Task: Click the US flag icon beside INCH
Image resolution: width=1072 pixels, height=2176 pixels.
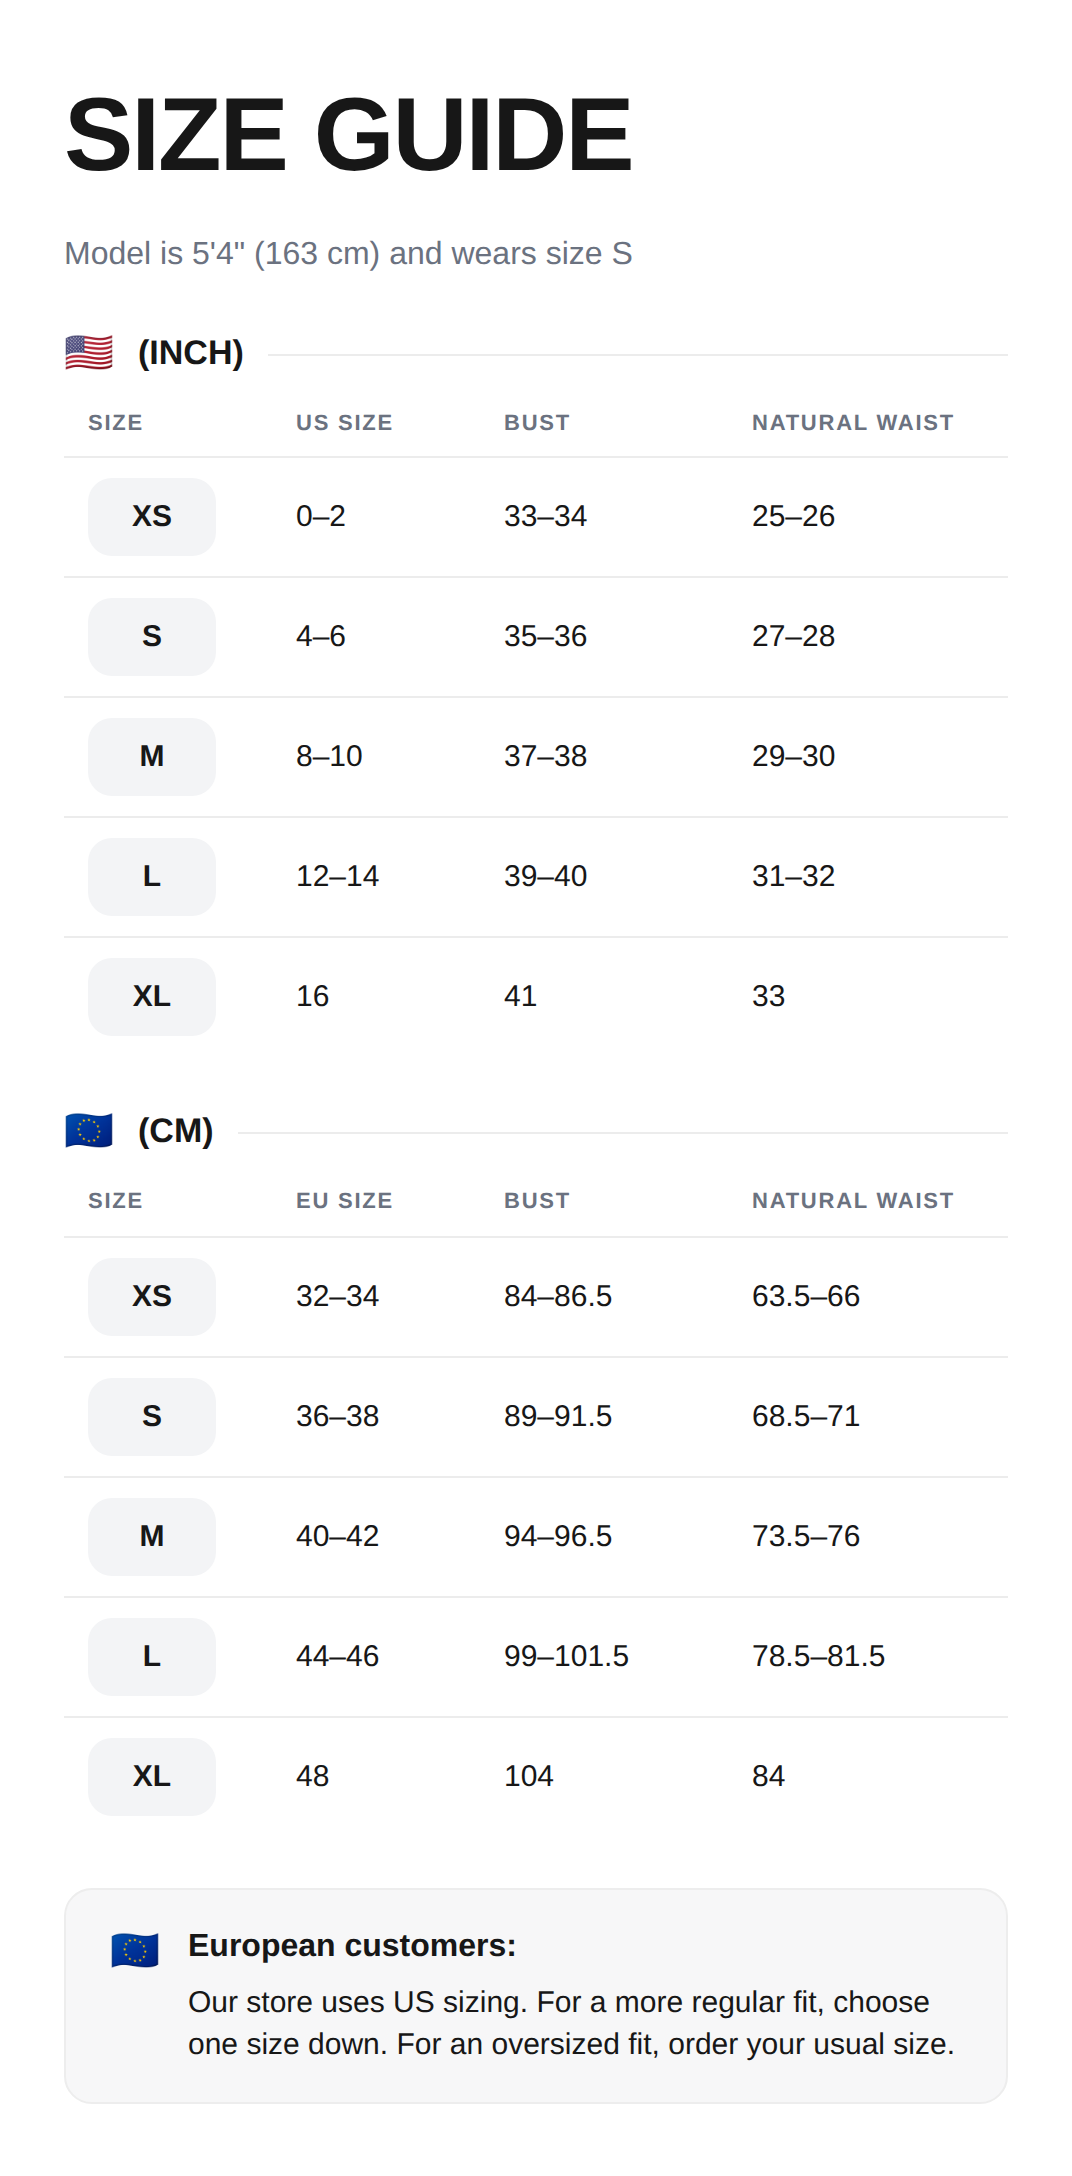Action: point(89,353)
